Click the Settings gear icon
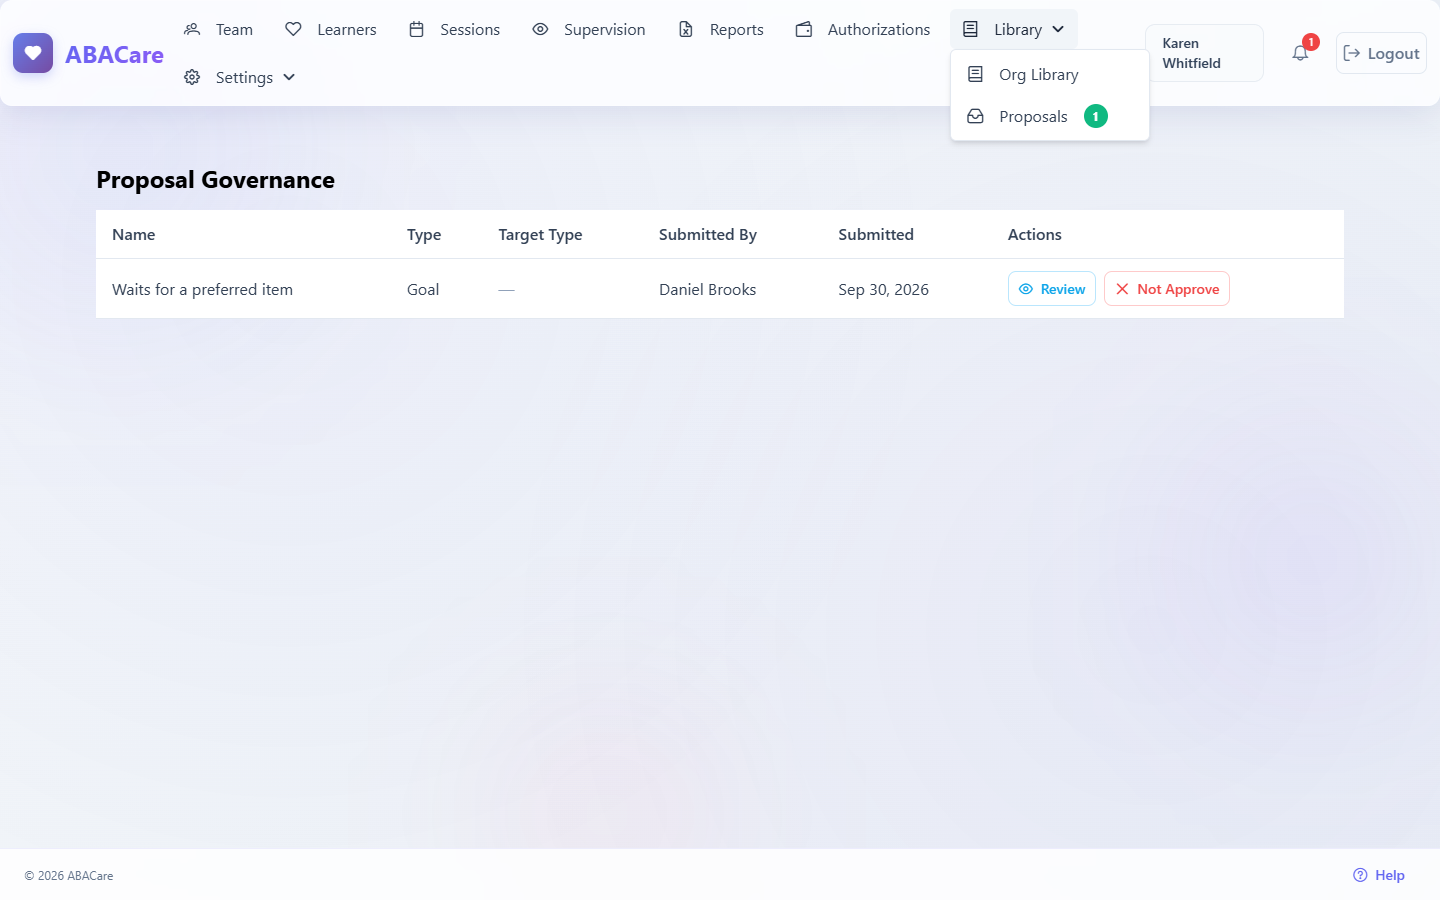Image resolution: width=1440 pixels, height=900 pixels. [x=192, y=77]
